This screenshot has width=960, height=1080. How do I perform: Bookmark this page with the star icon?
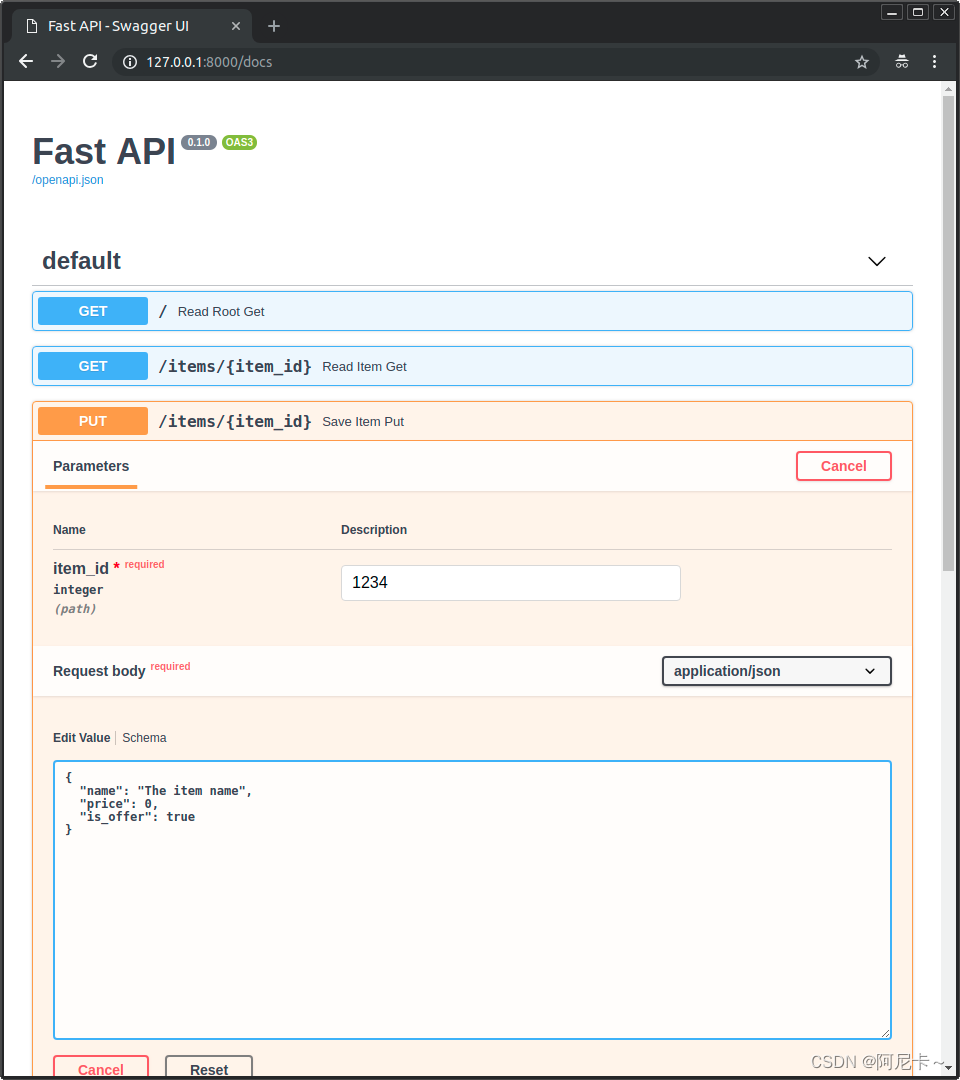pos(862,62)
